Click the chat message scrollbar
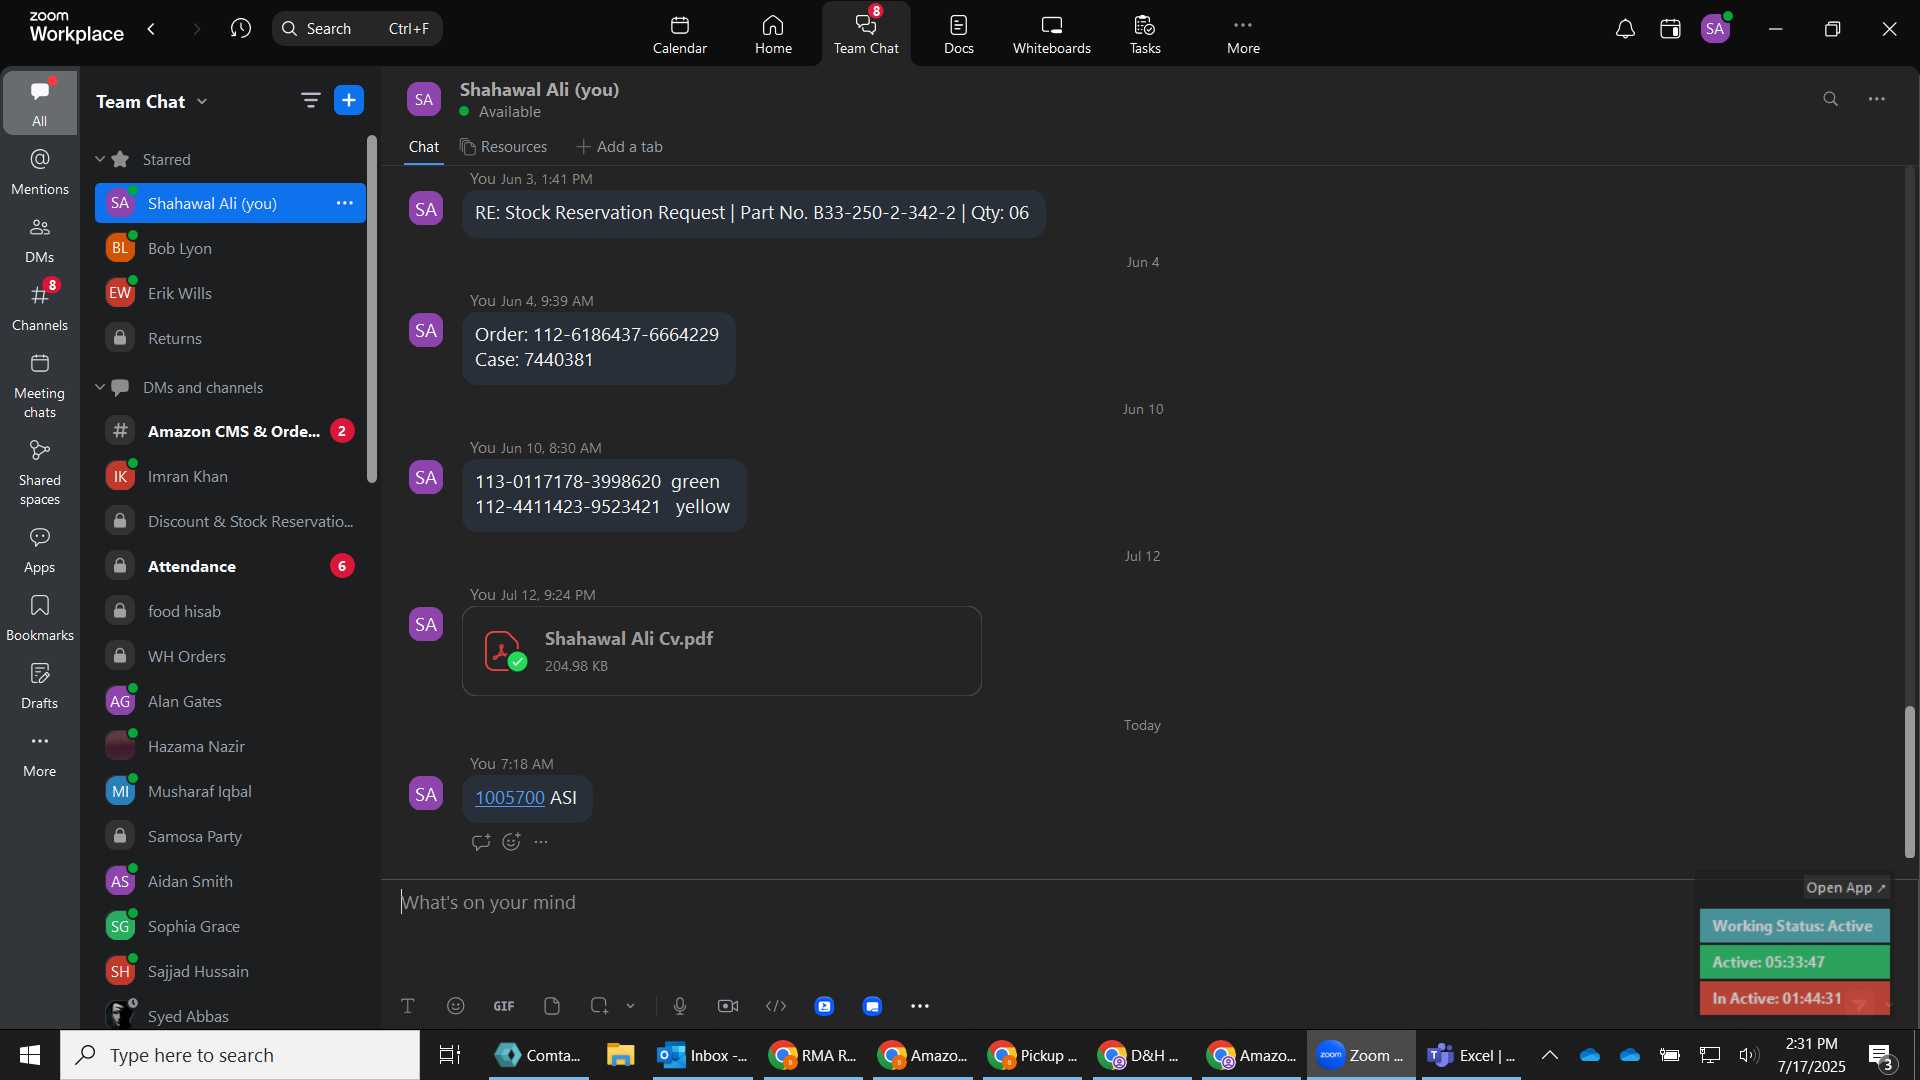Screen dimensions: 1920x1080 pyautogui.click(x=1909, y=782)
